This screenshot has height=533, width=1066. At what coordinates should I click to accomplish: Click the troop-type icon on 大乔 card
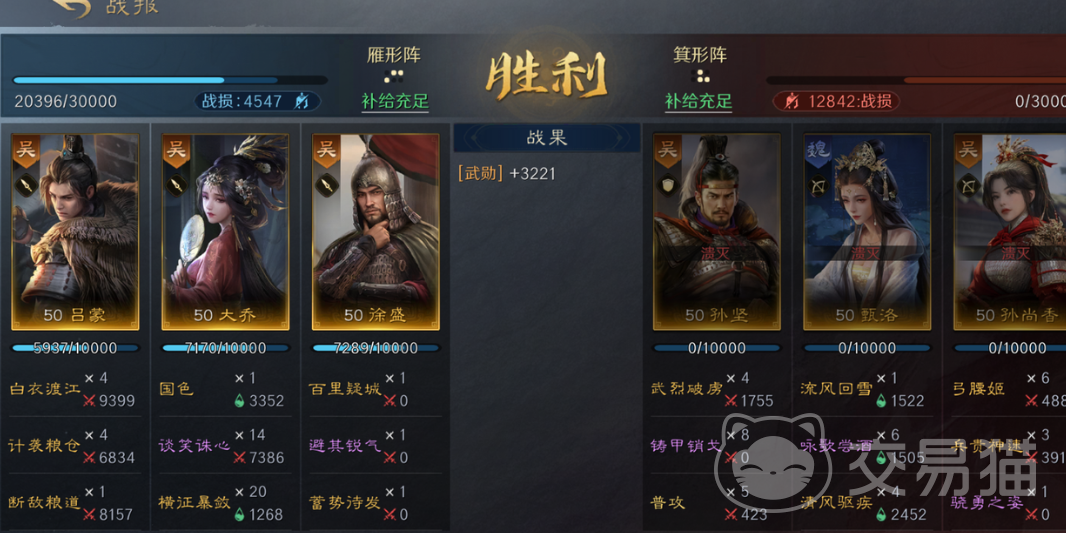[176, 184]
